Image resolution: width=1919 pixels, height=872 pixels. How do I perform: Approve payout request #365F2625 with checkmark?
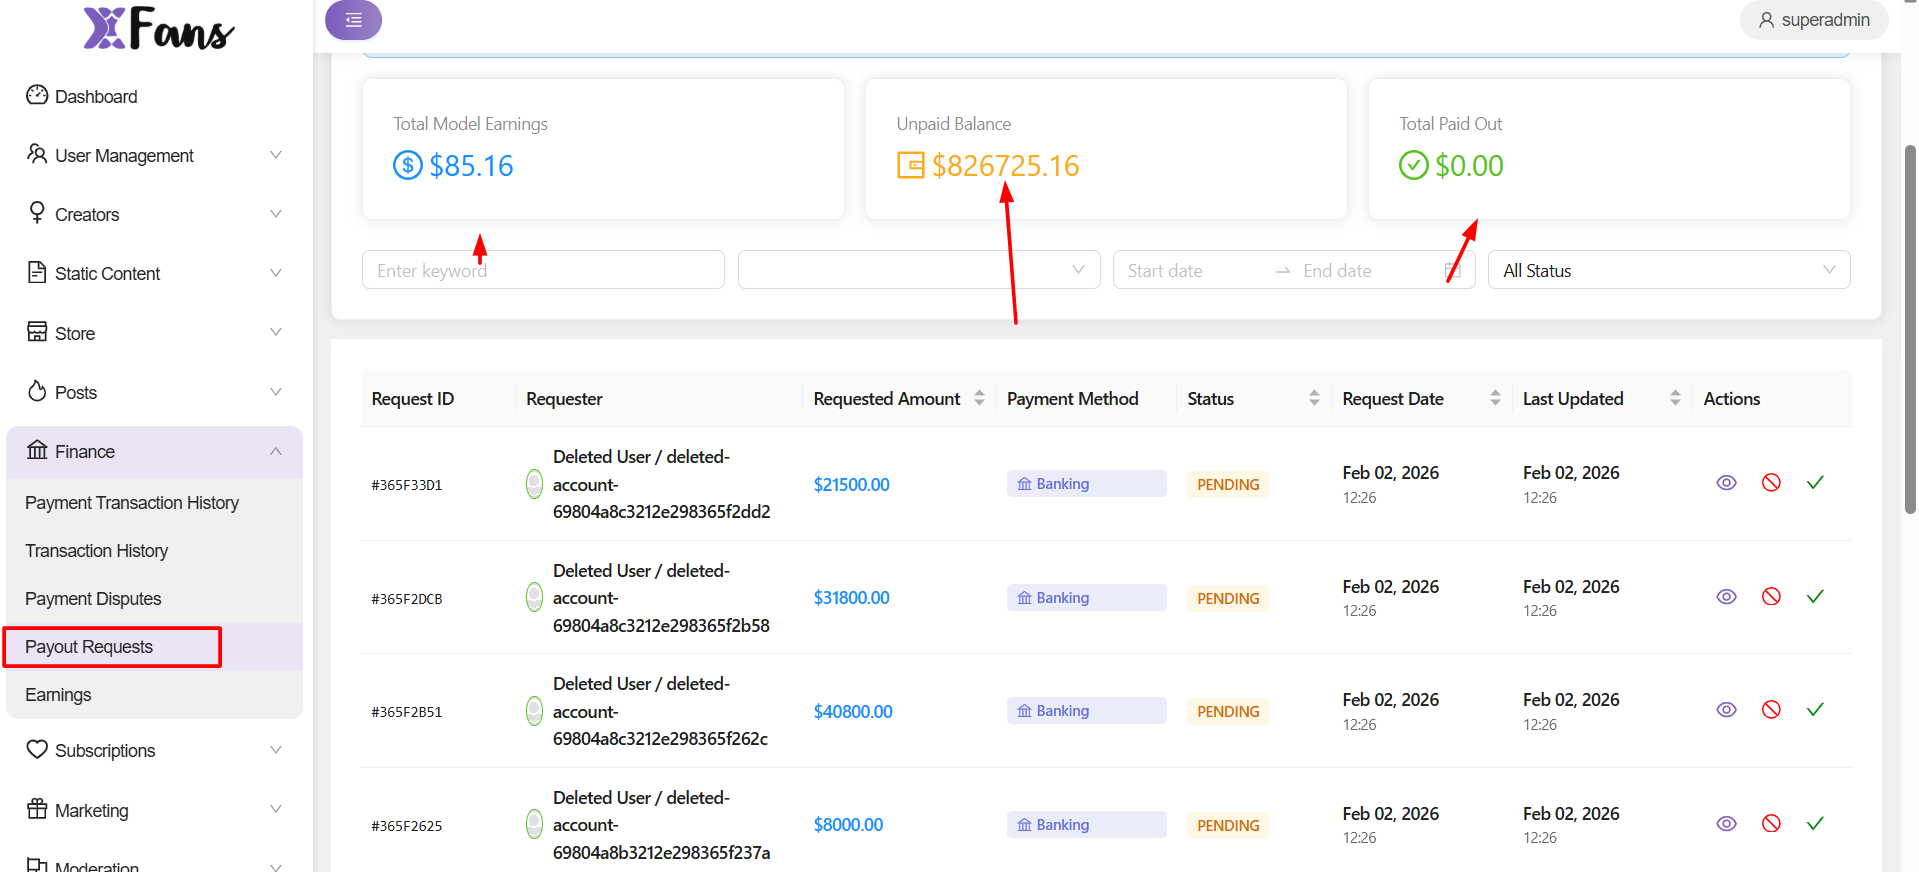tap(1814, 824)
